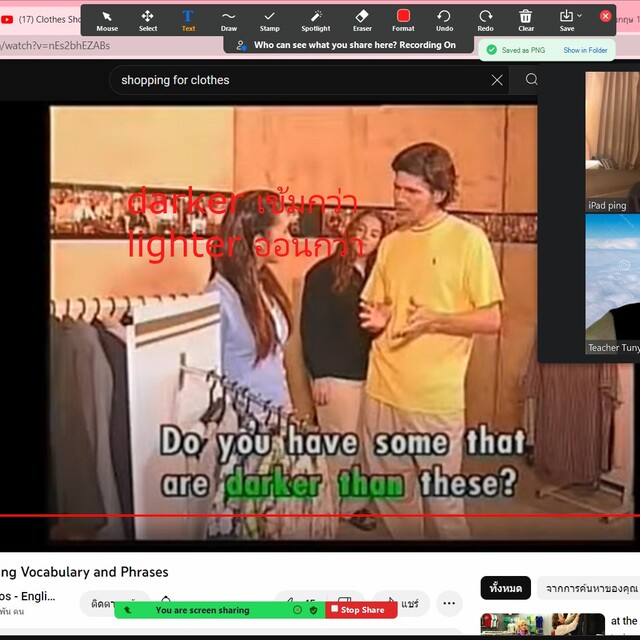Choose the Stamp annotation tool
The height and width of the screenshot is (640, 640).
click(269, 21)
